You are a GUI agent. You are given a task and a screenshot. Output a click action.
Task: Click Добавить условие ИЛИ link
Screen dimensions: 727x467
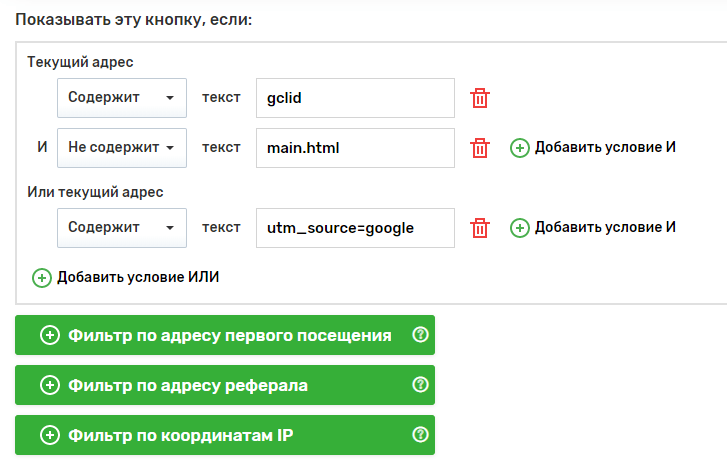point(138,277)
